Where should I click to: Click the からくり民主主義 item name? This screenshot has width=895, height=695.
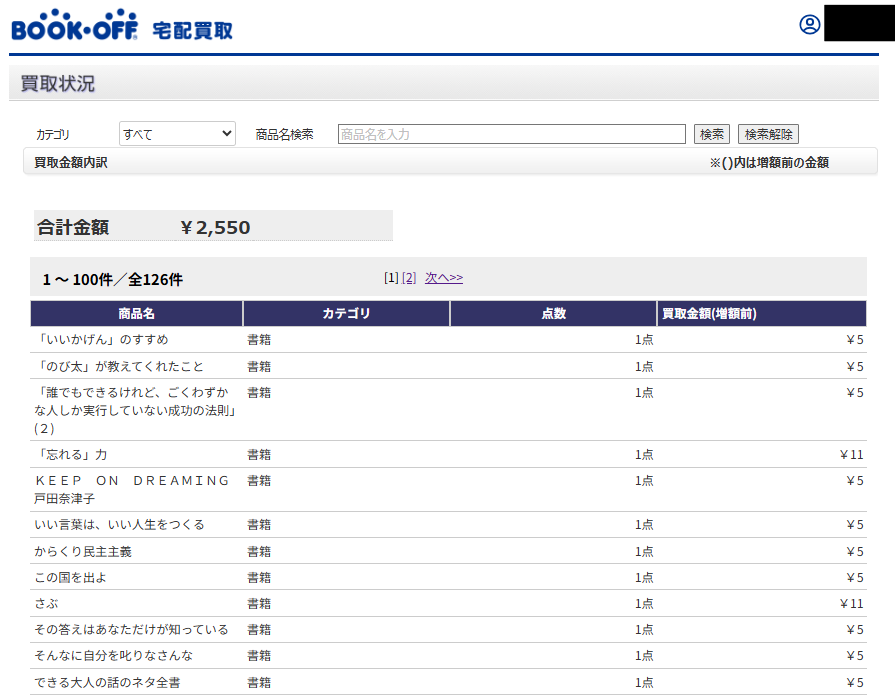tap(83, 552)
